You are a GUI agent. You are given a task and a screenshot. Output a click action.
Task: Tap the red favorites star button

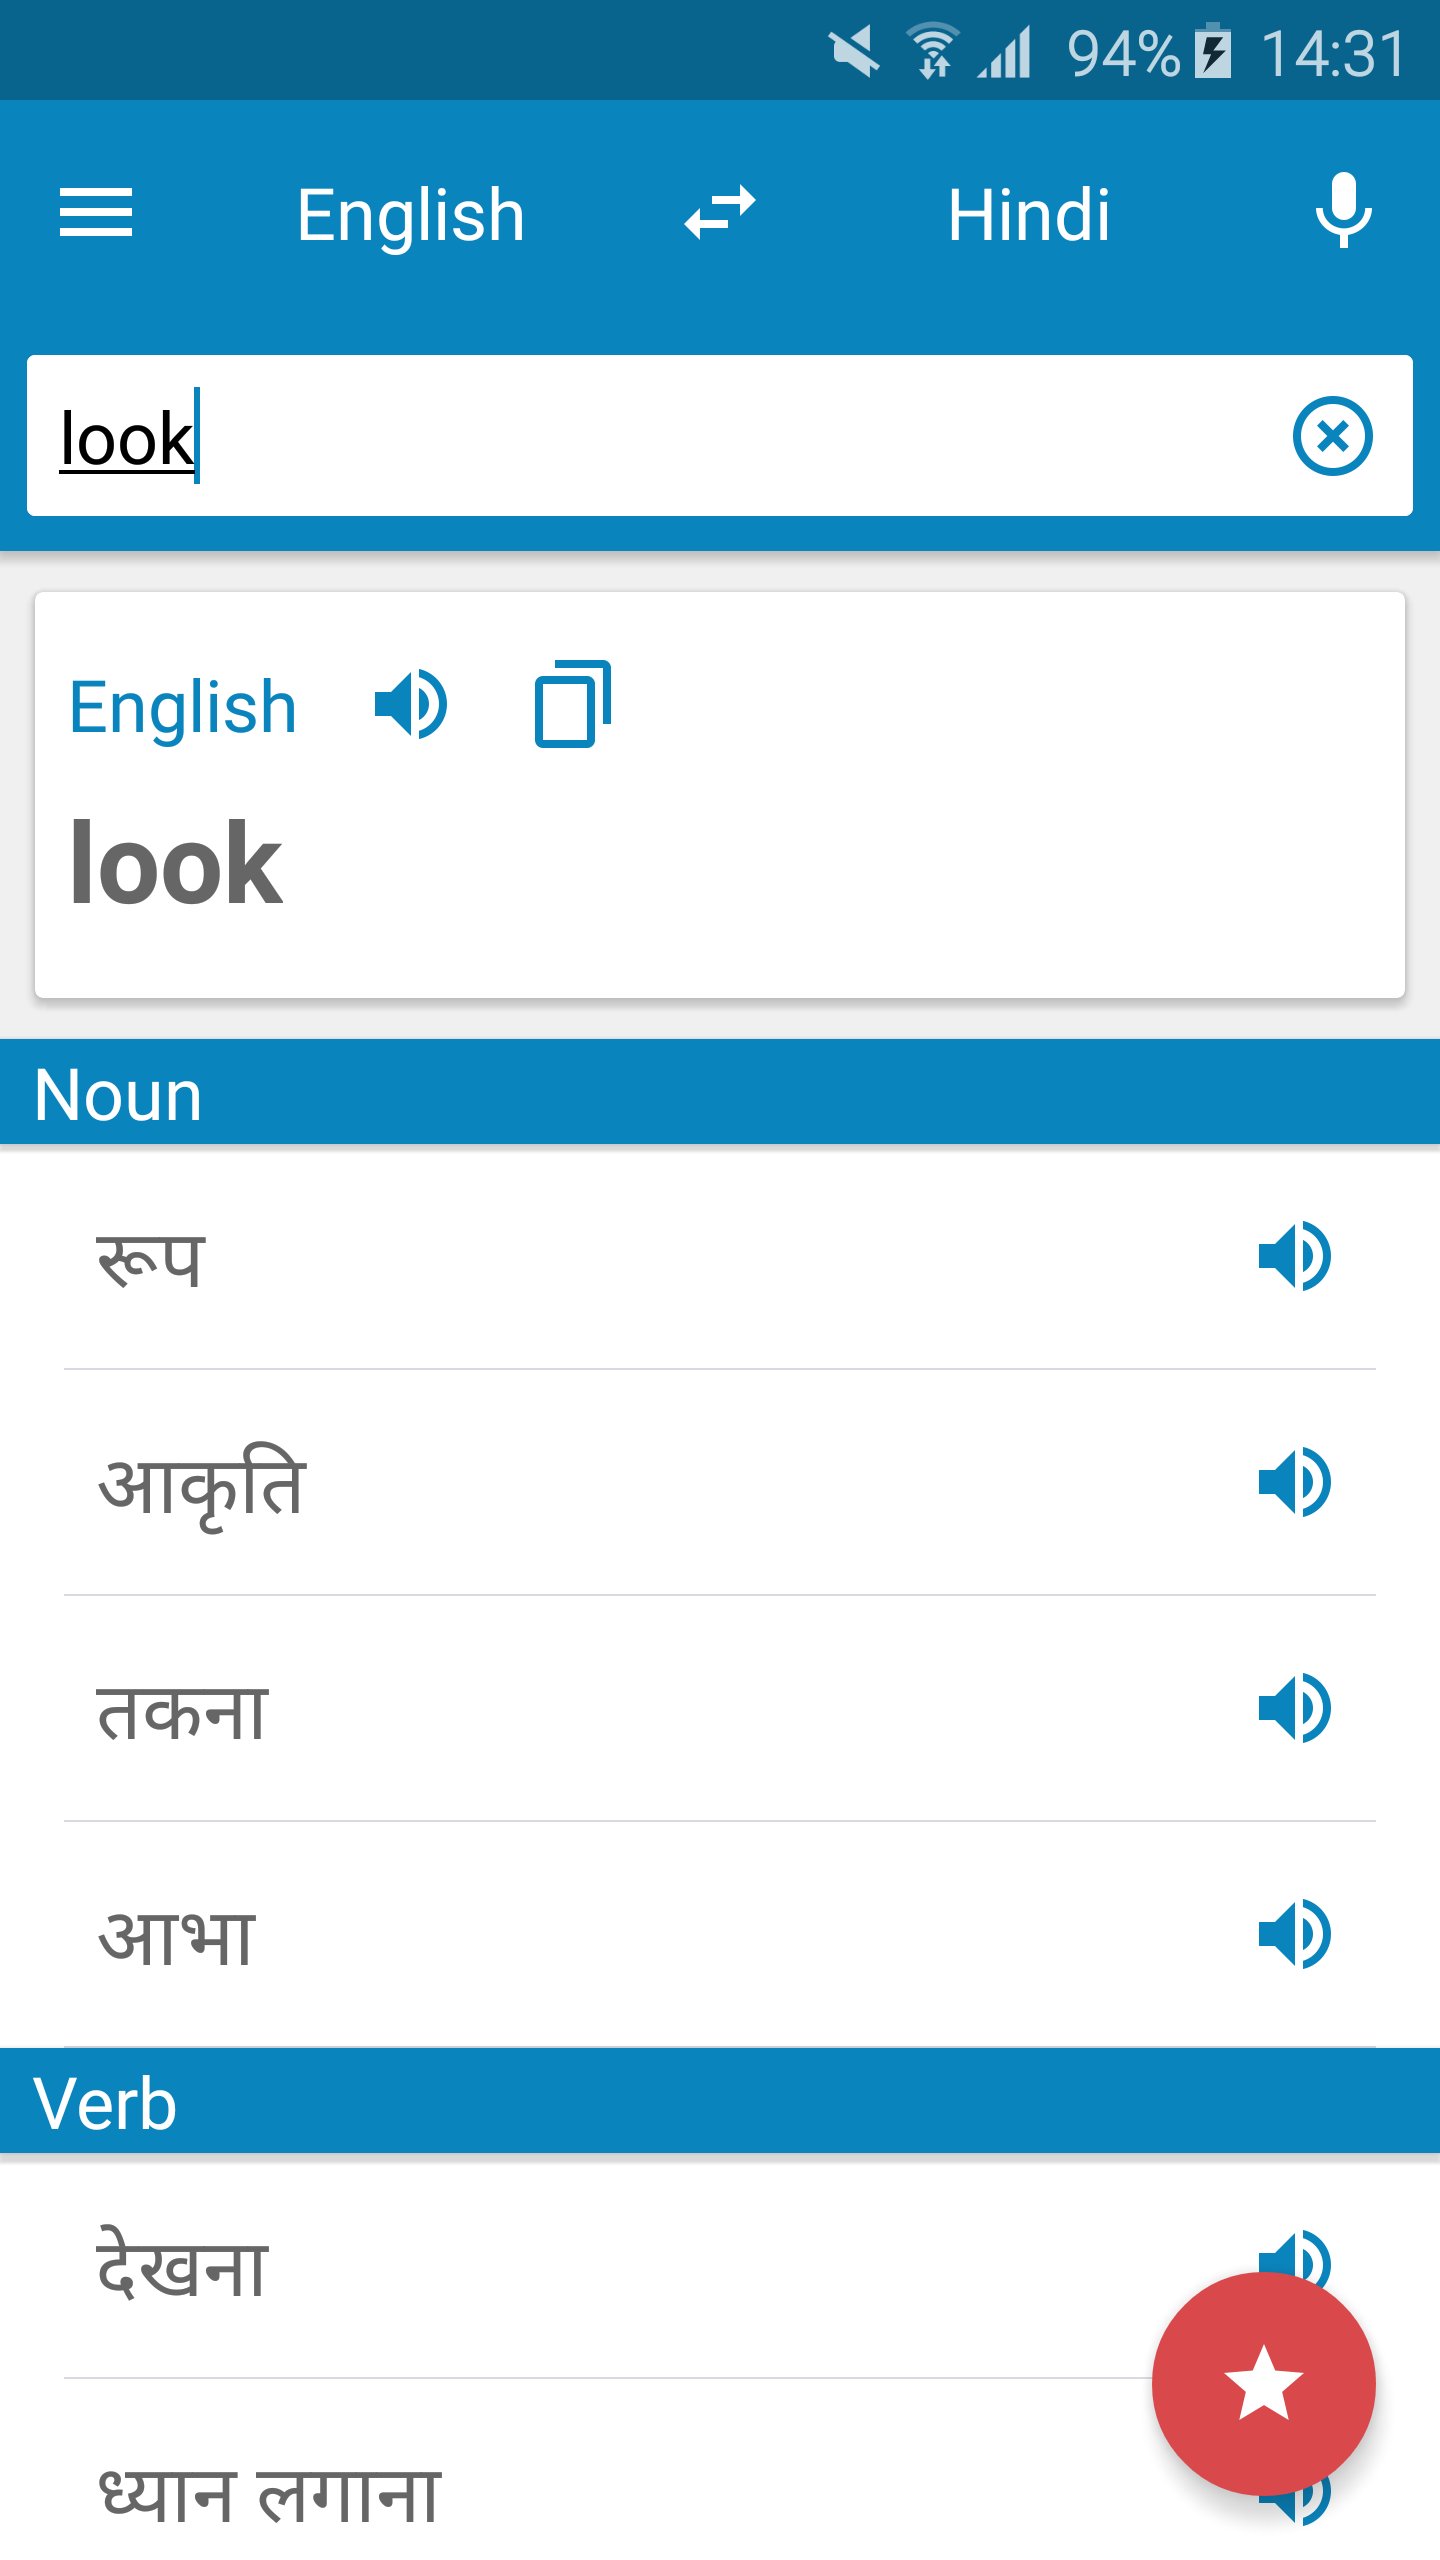click(1263, 2383)
